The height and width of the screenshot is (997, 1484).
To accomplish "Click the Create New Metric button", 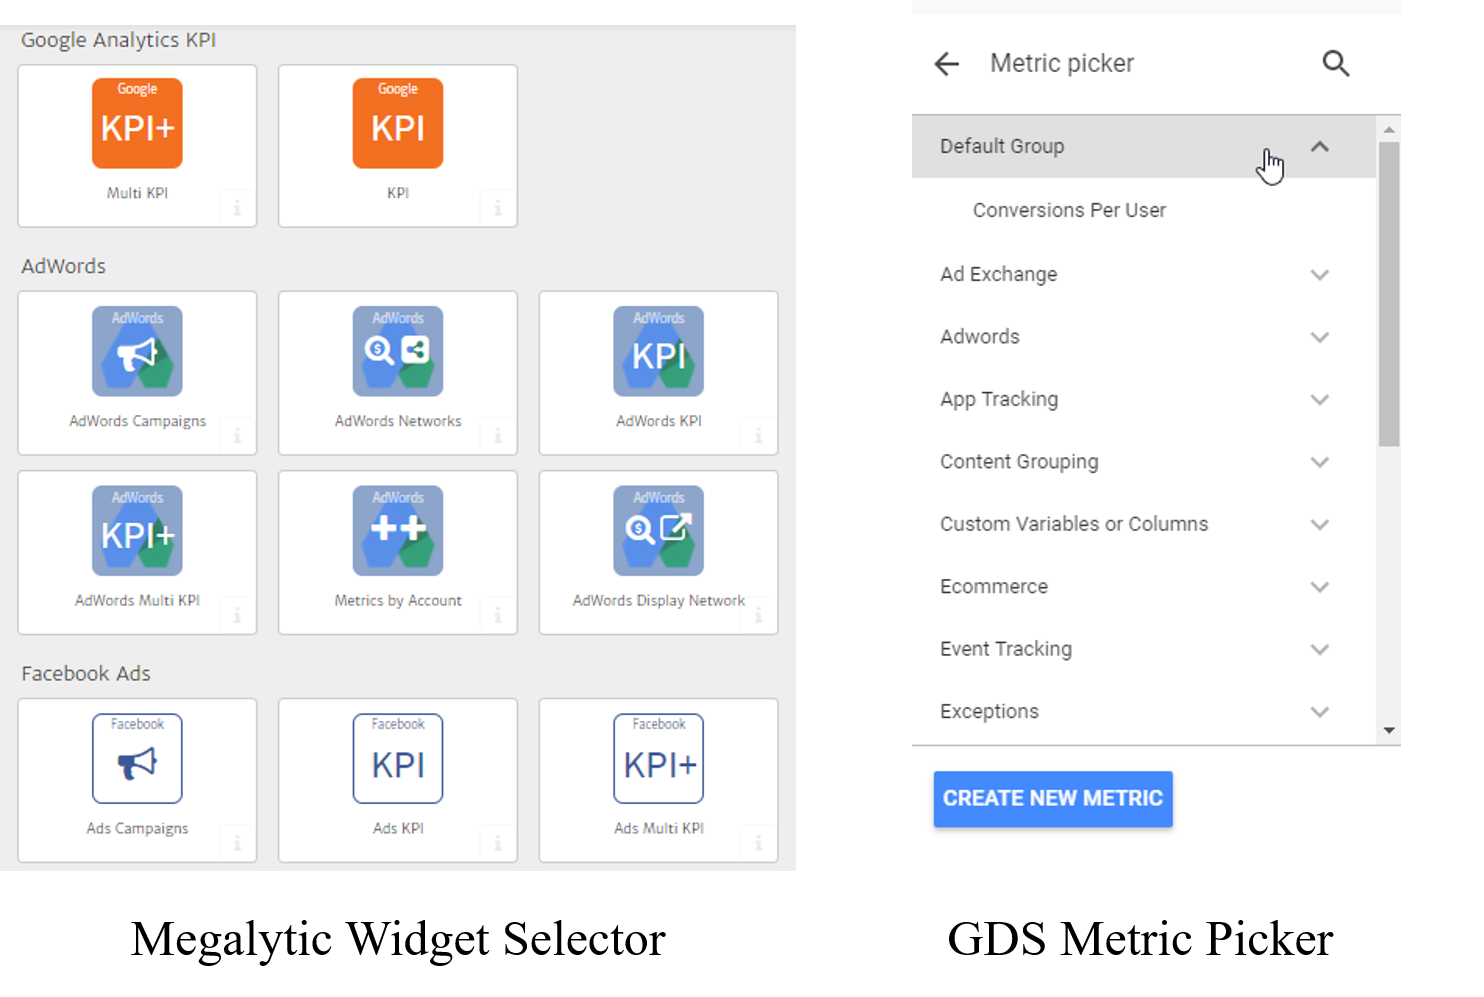I will click(1052, 799).
